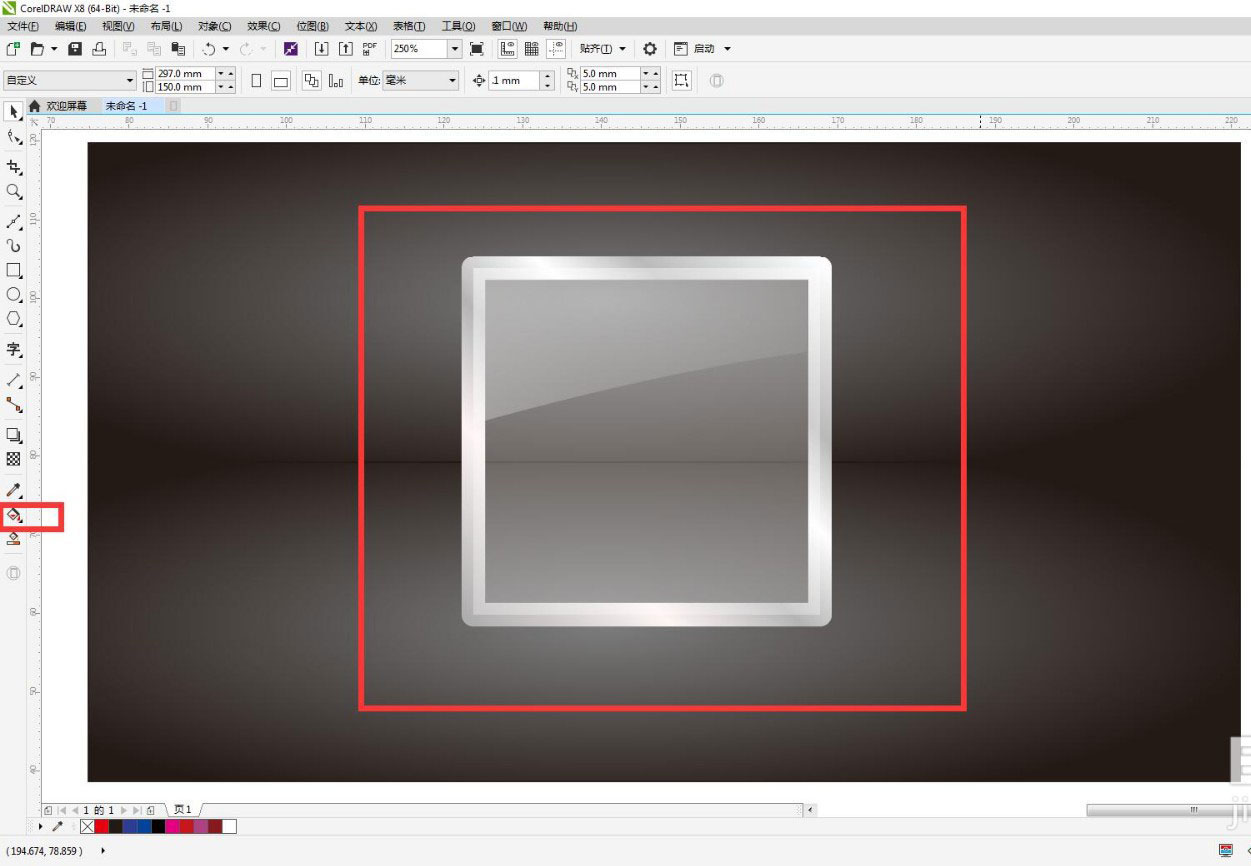
Task: Select the Crop tool in toolbox
Action: coord(14,167)
